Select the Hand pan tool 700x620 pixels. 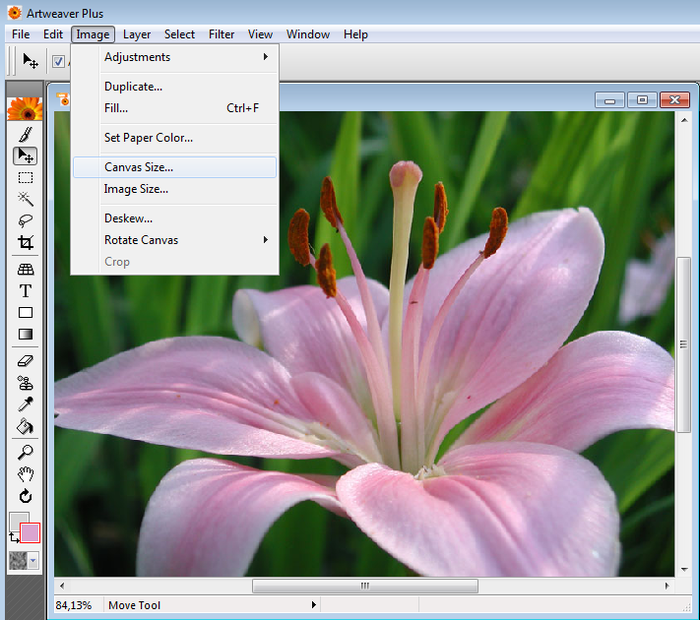(x=25, y=474)
